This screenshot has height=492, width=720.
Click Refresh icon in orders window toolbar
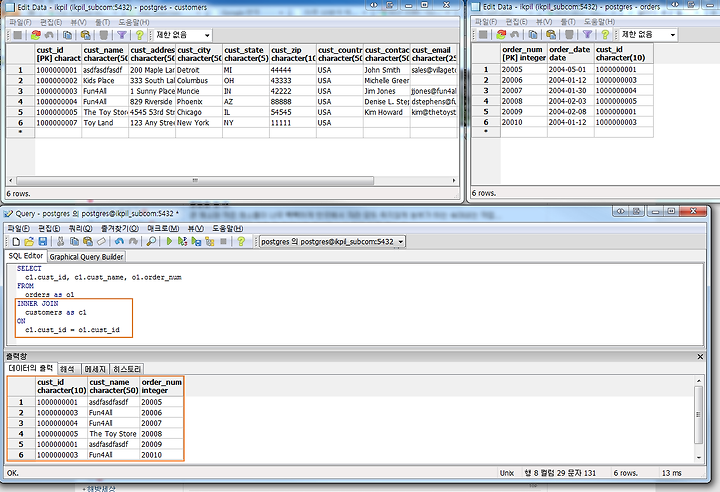[x=501, y=34]
